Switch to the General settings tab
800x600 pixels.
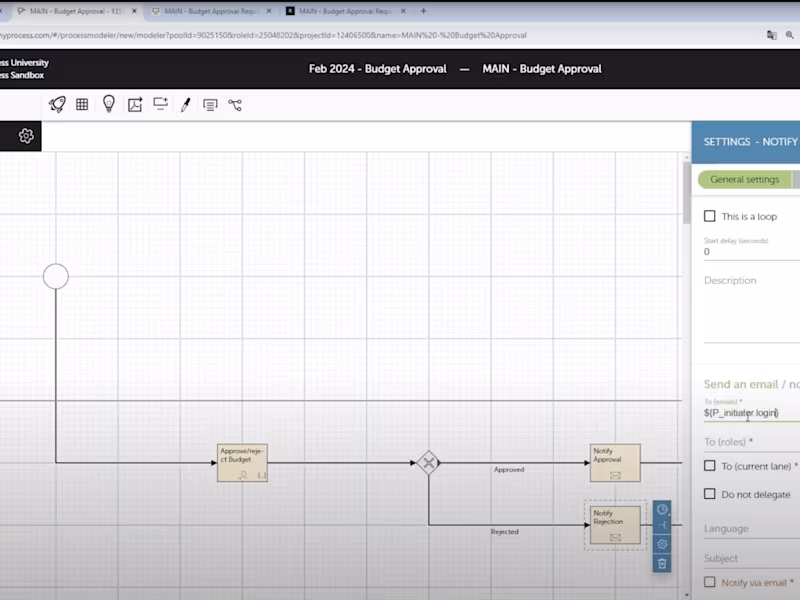click(x=745, y=179)
